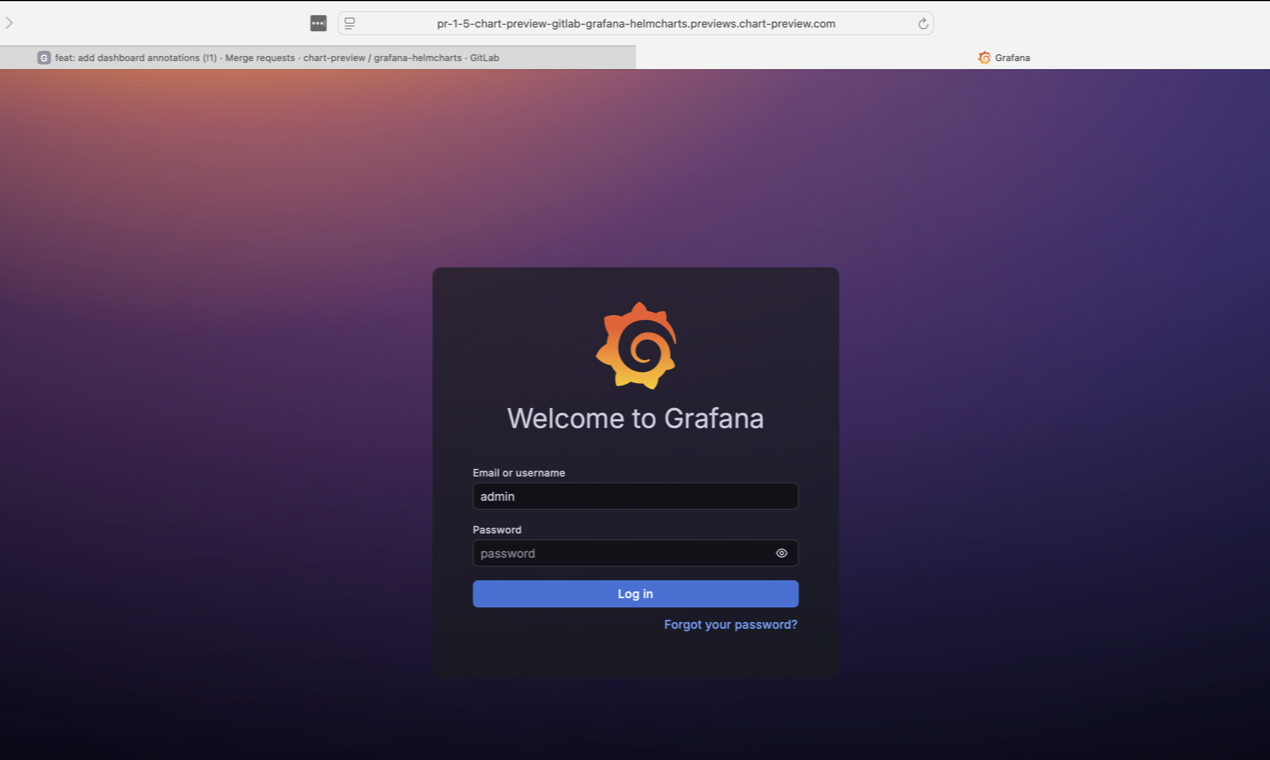The height and width of the screenshot is (760, 1270).
Task: Open the ellipsis extension button in toolbar
Action: click(x=318, y=23)
